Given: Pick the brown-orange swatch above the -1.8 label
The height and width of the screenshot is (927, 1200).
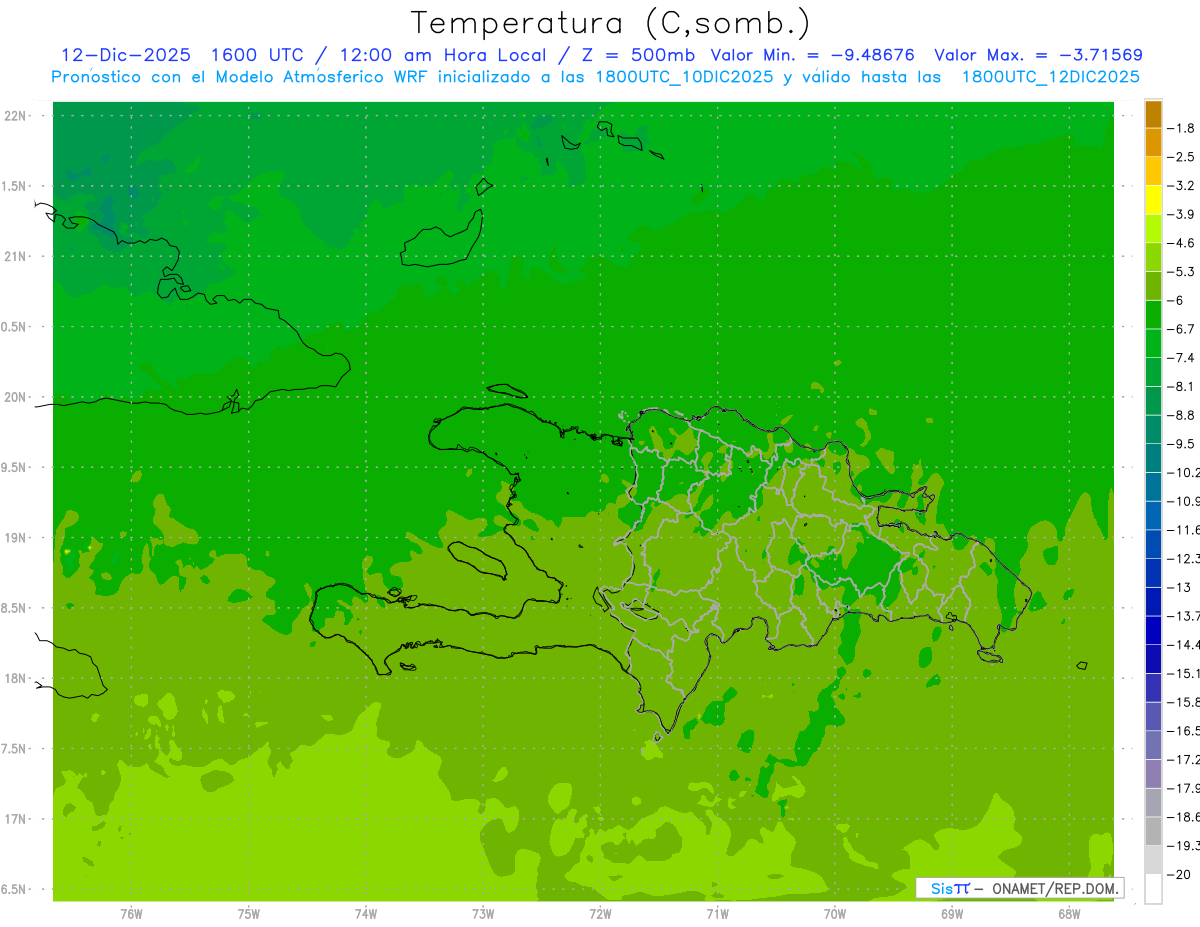Looking at the screenshot, I should [x=1153, y=114].
